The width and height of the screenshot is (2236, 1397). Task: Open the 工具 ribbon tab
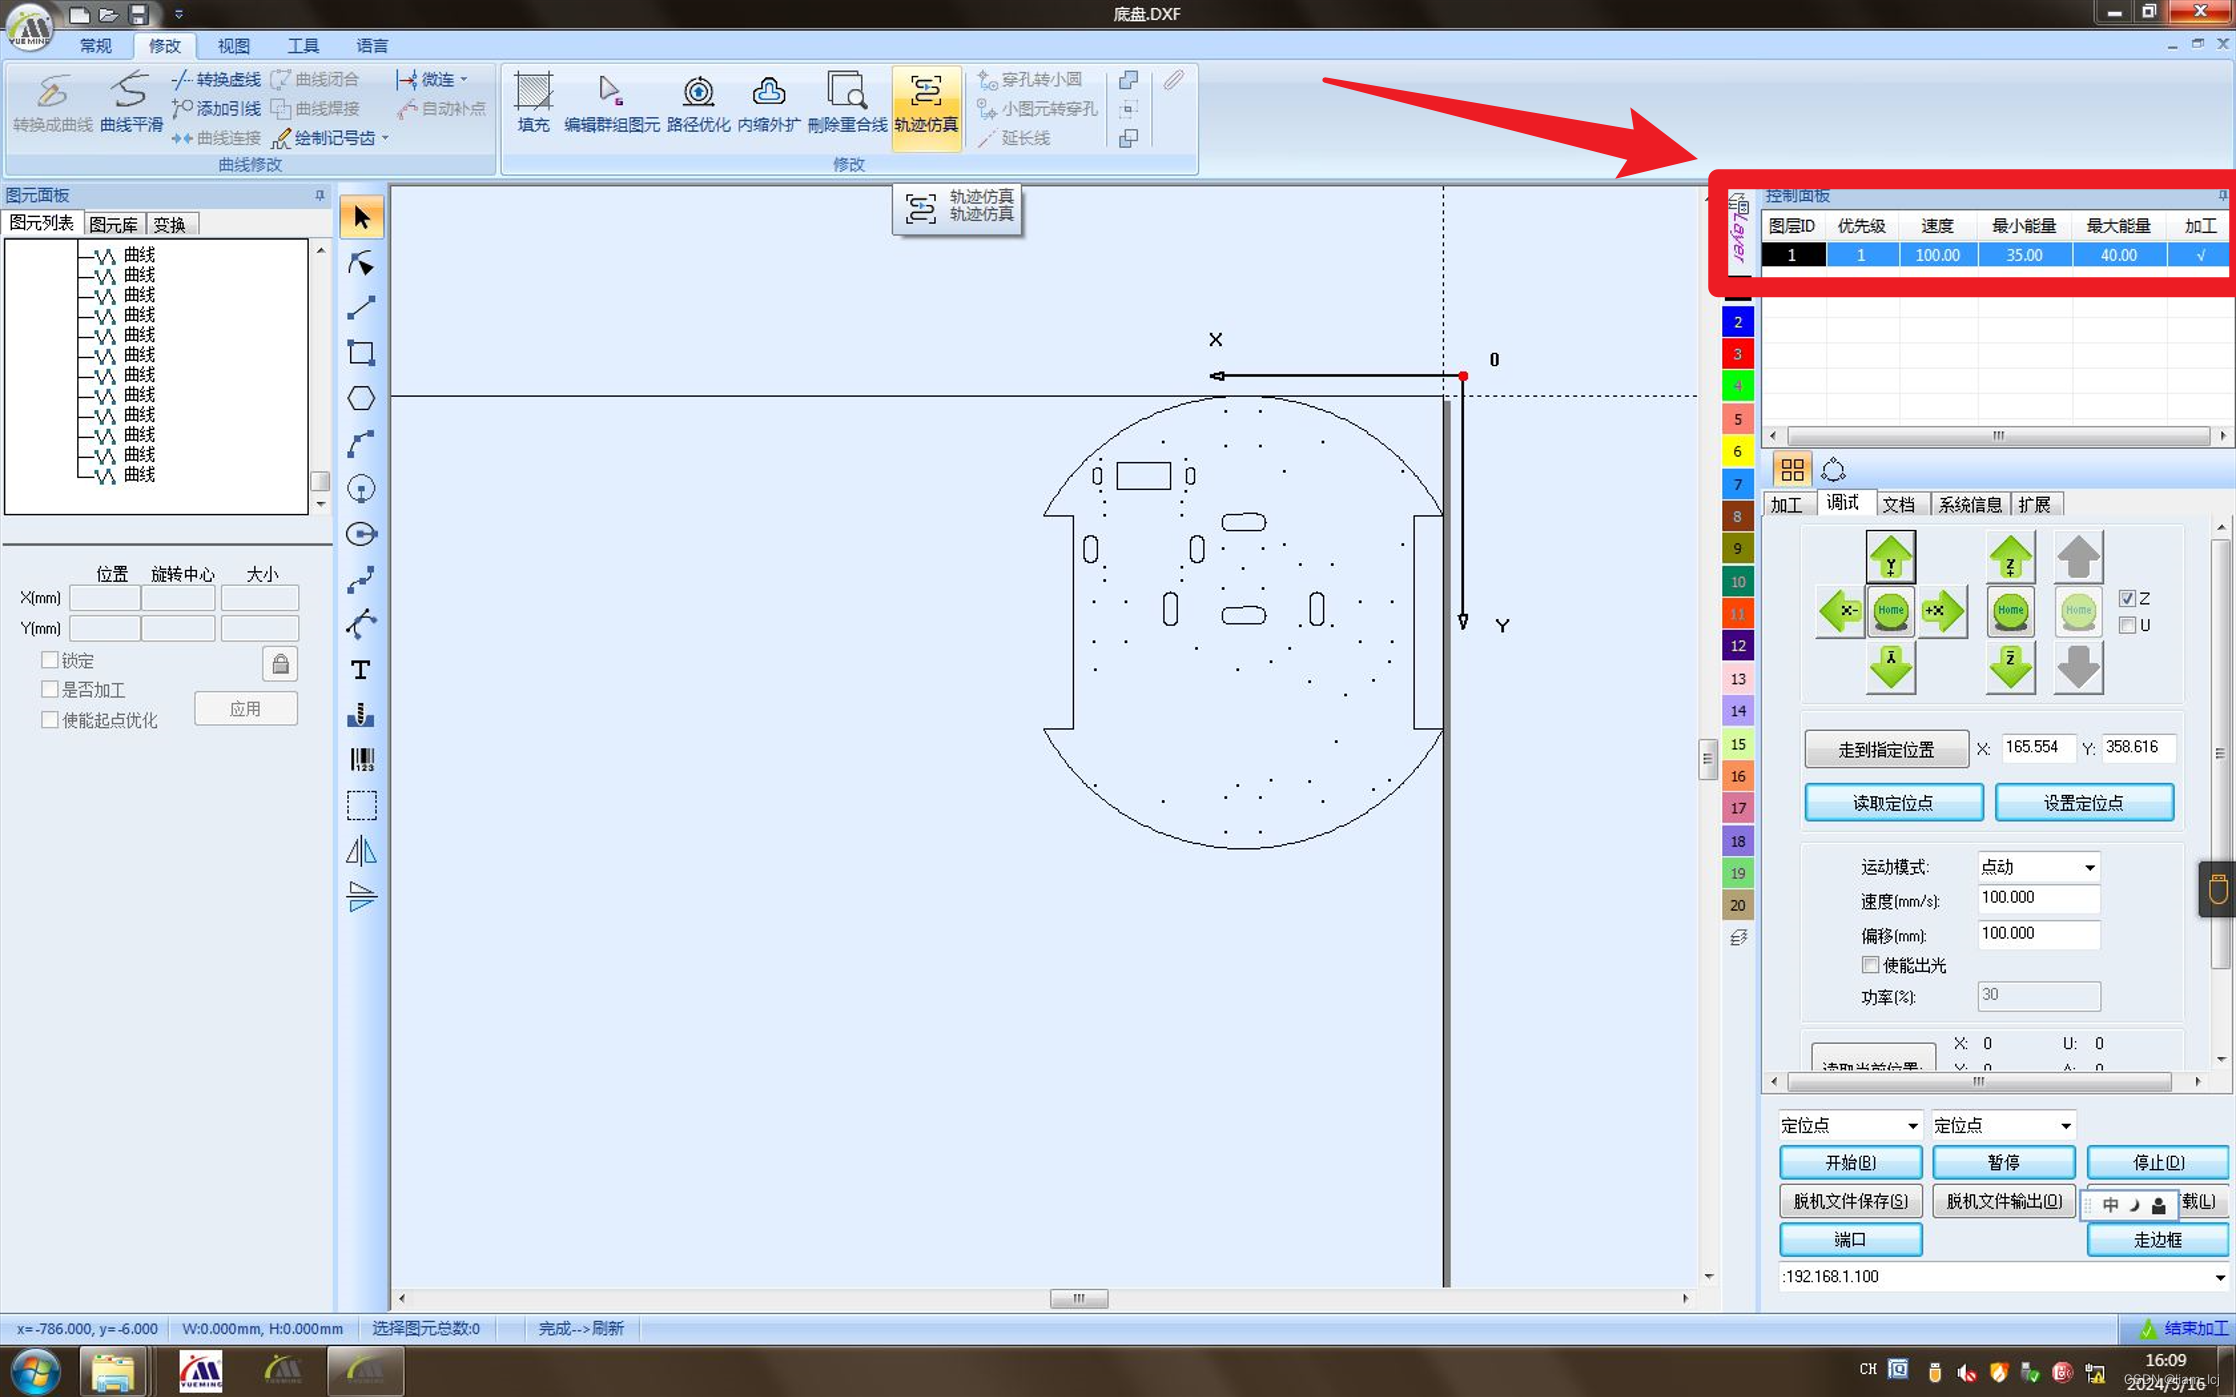tap(303, 45)
